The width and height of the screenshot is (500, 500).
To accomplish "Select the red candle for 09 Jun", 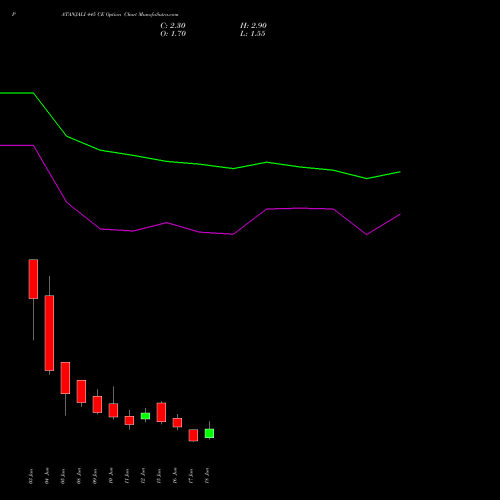I will tap(97, 404).
